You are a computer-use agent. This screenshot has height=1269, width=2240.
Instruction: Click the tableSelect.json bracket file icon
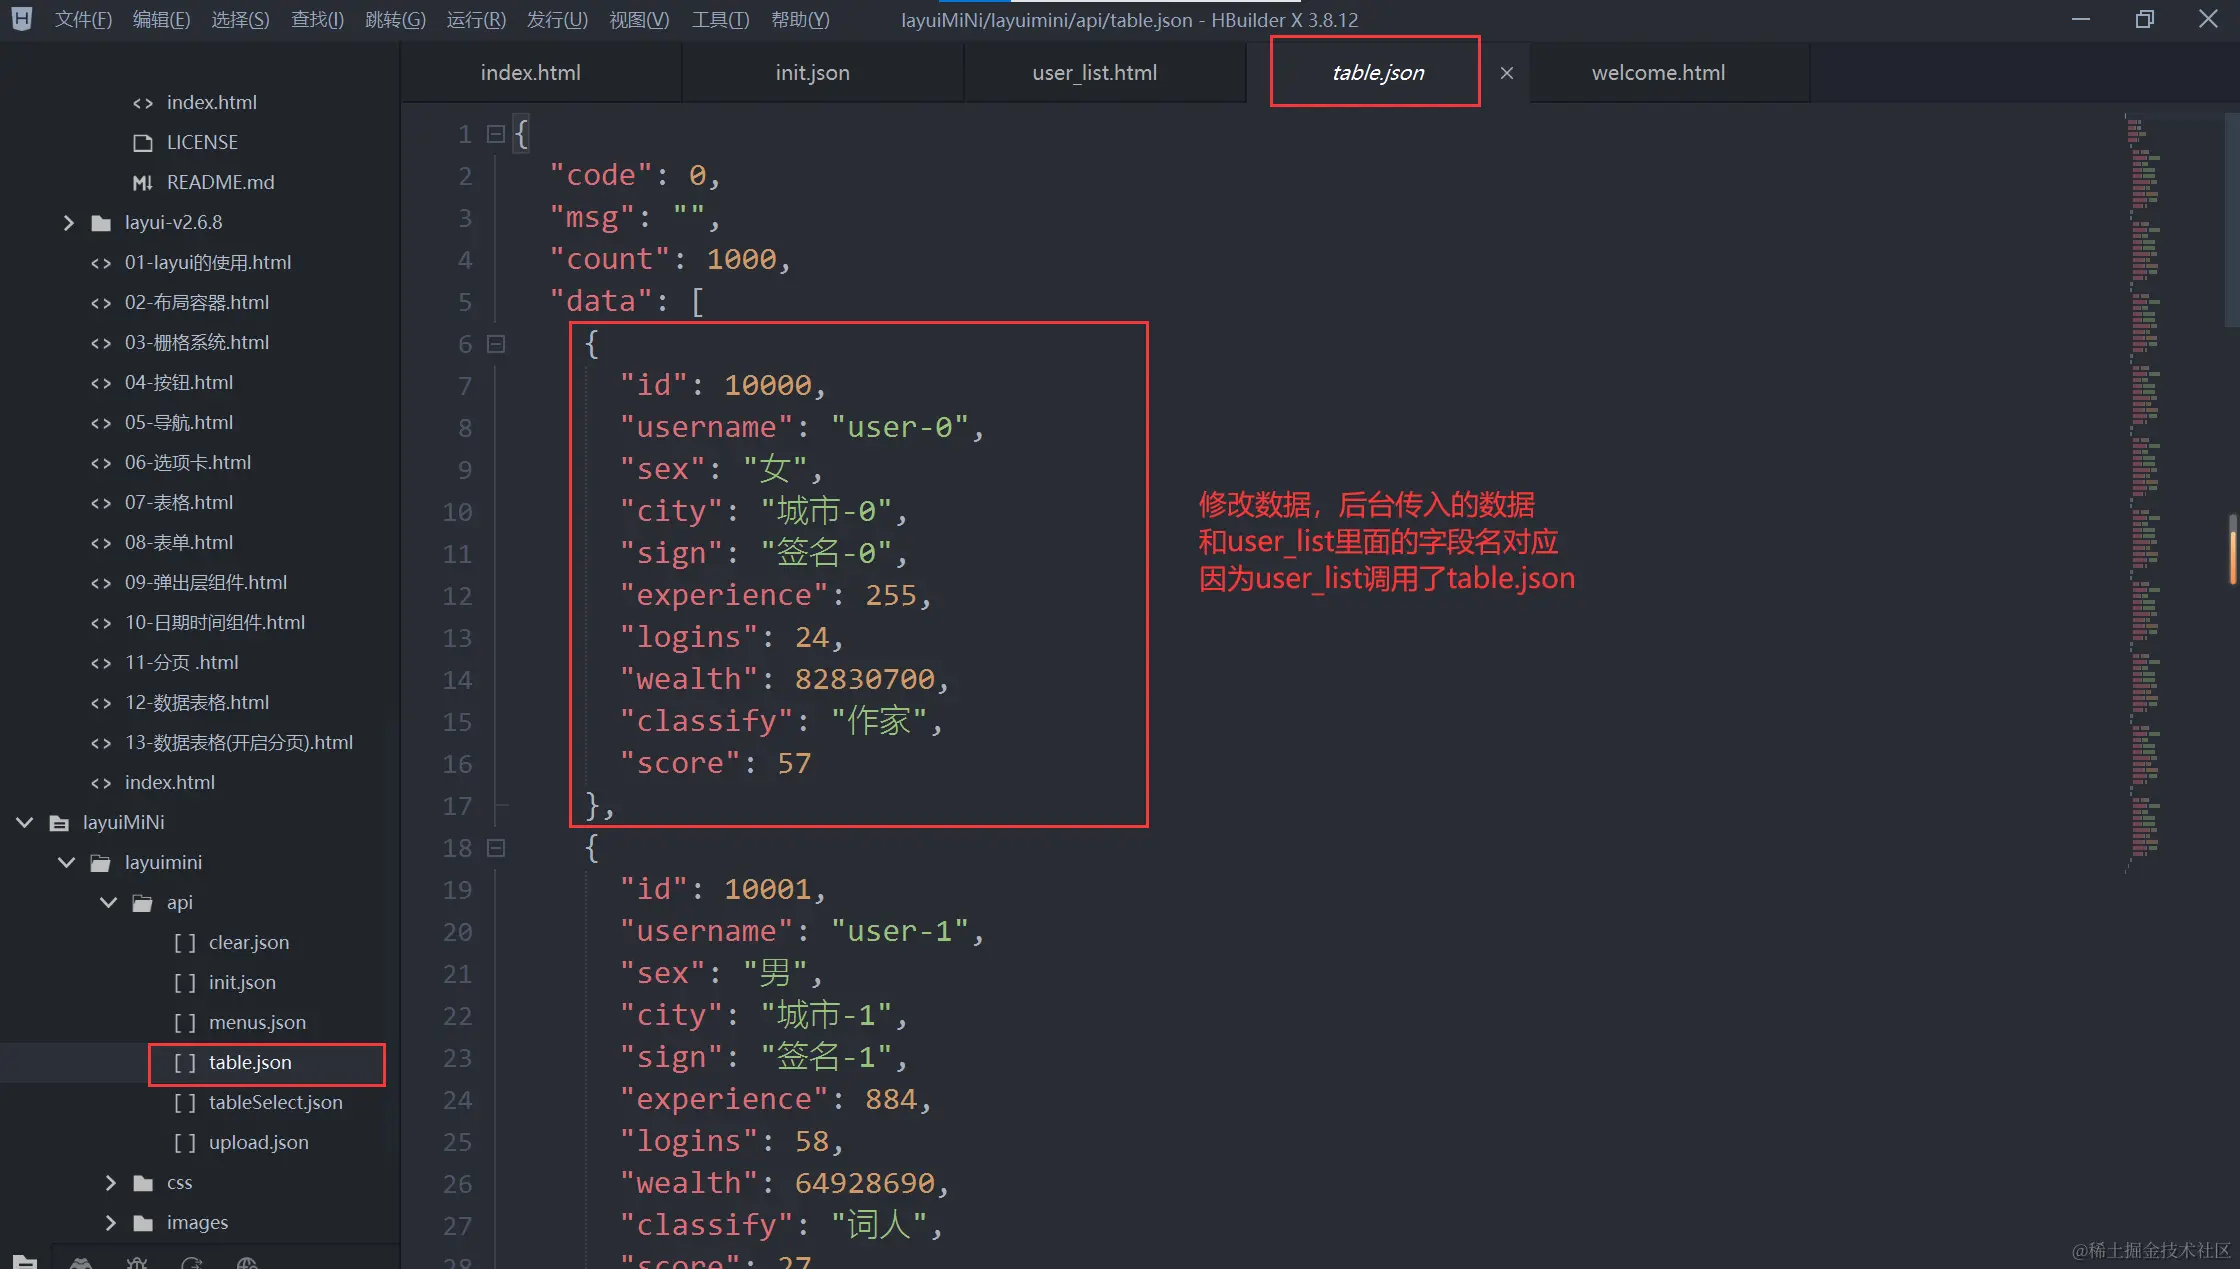(185, 1103)
